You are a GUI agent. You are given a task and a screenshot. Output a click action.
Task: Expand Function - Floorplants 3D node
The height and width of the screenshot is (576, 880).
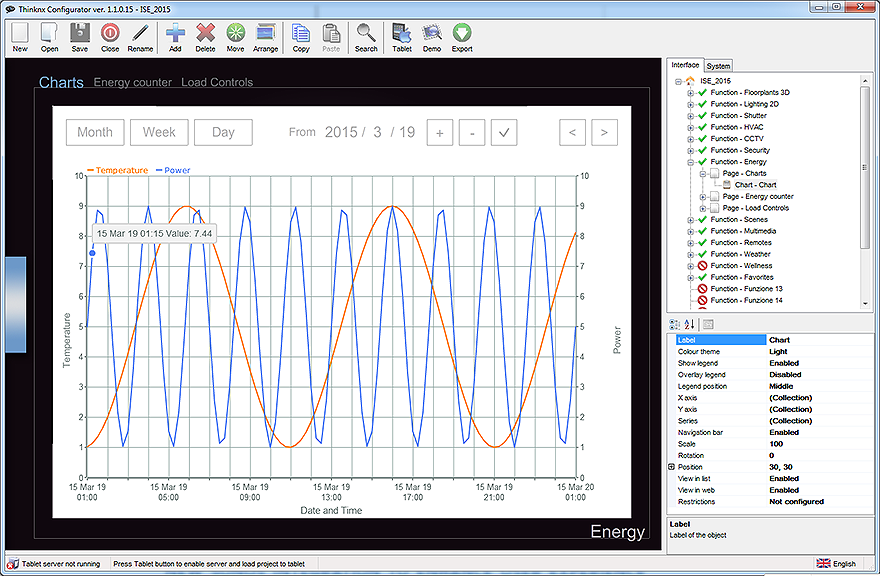(690, 93)
